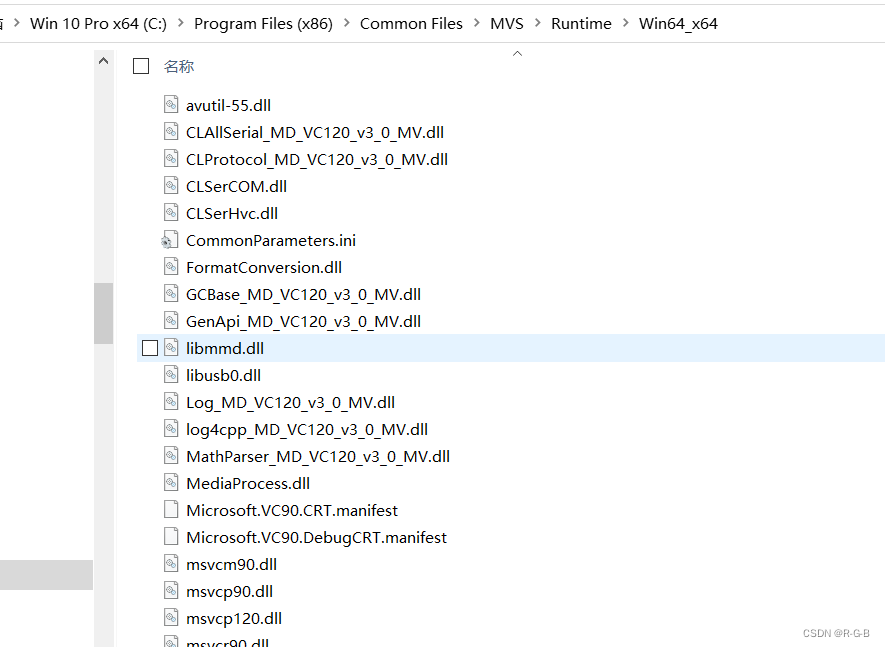Screen dimensions: 885x647
Task: Click the Microsoft.VC90.CRT.manifest blank file icon
Action: 171,510
